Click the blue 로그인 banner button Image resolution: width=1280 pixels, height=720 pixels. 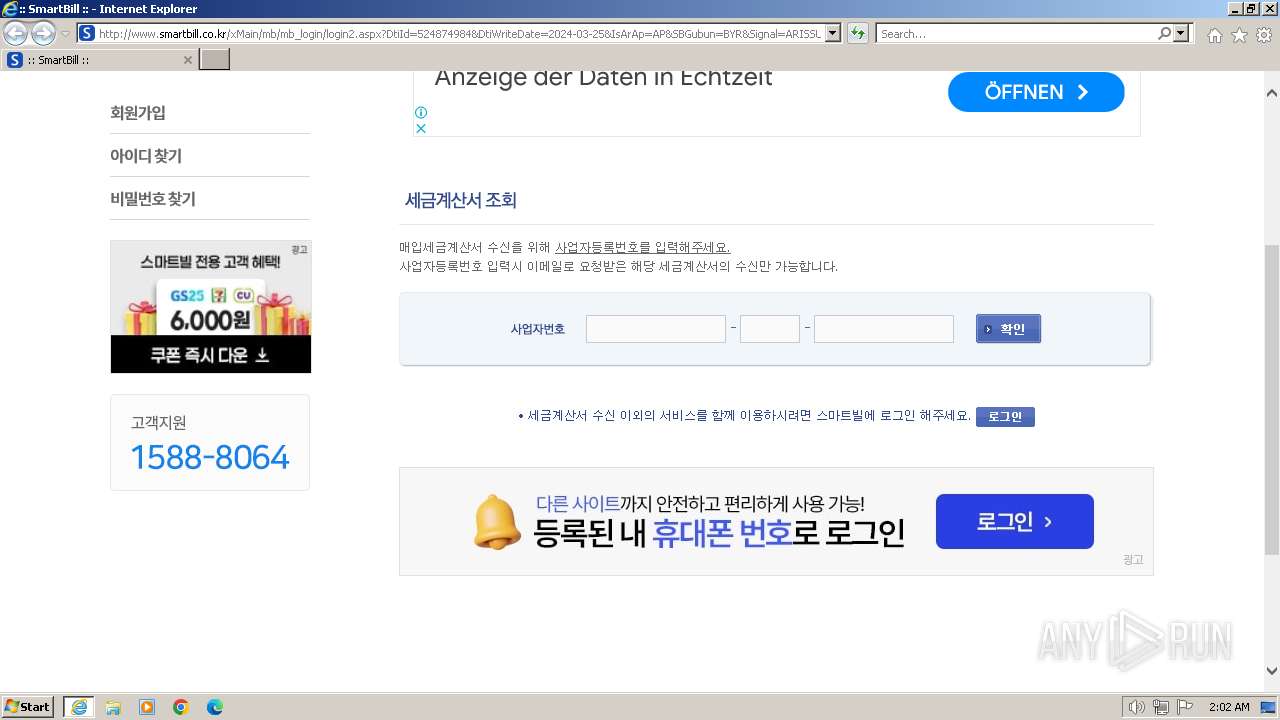(1015, 521)
